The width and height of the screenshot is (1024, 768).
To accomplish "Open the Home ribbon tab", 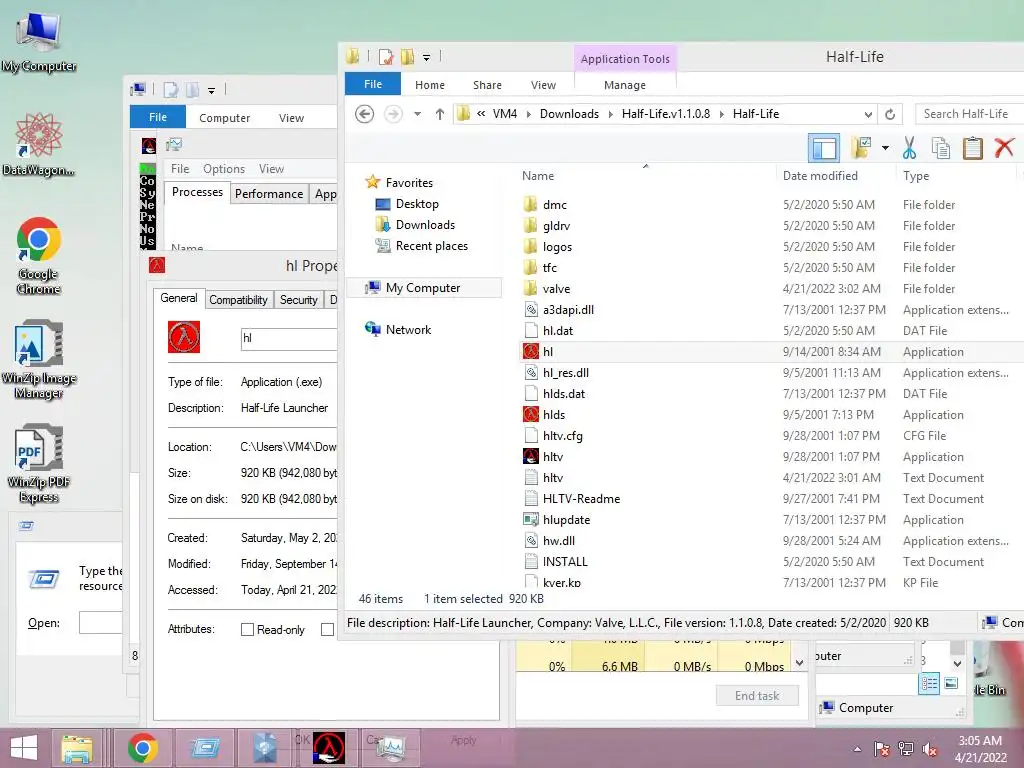I will 430,85.
